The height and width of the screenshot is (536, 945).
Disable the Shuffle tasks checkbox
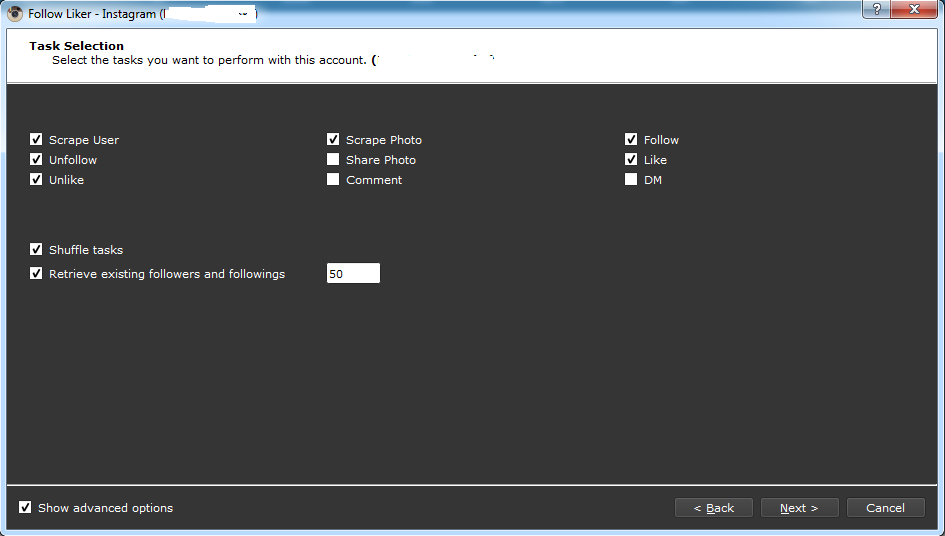coord(36,249)
